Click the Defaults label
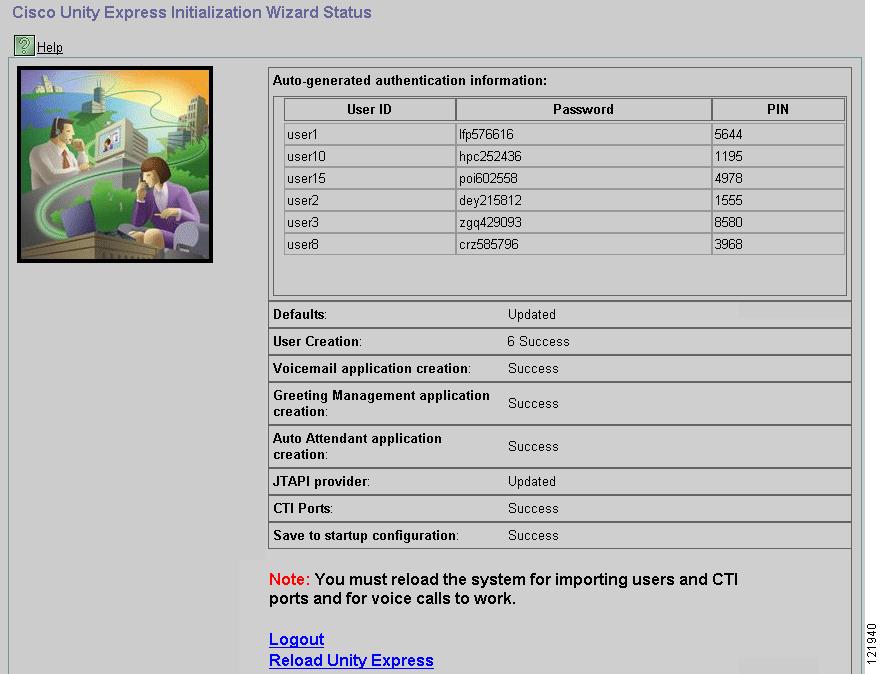 [x=300, y=314]
